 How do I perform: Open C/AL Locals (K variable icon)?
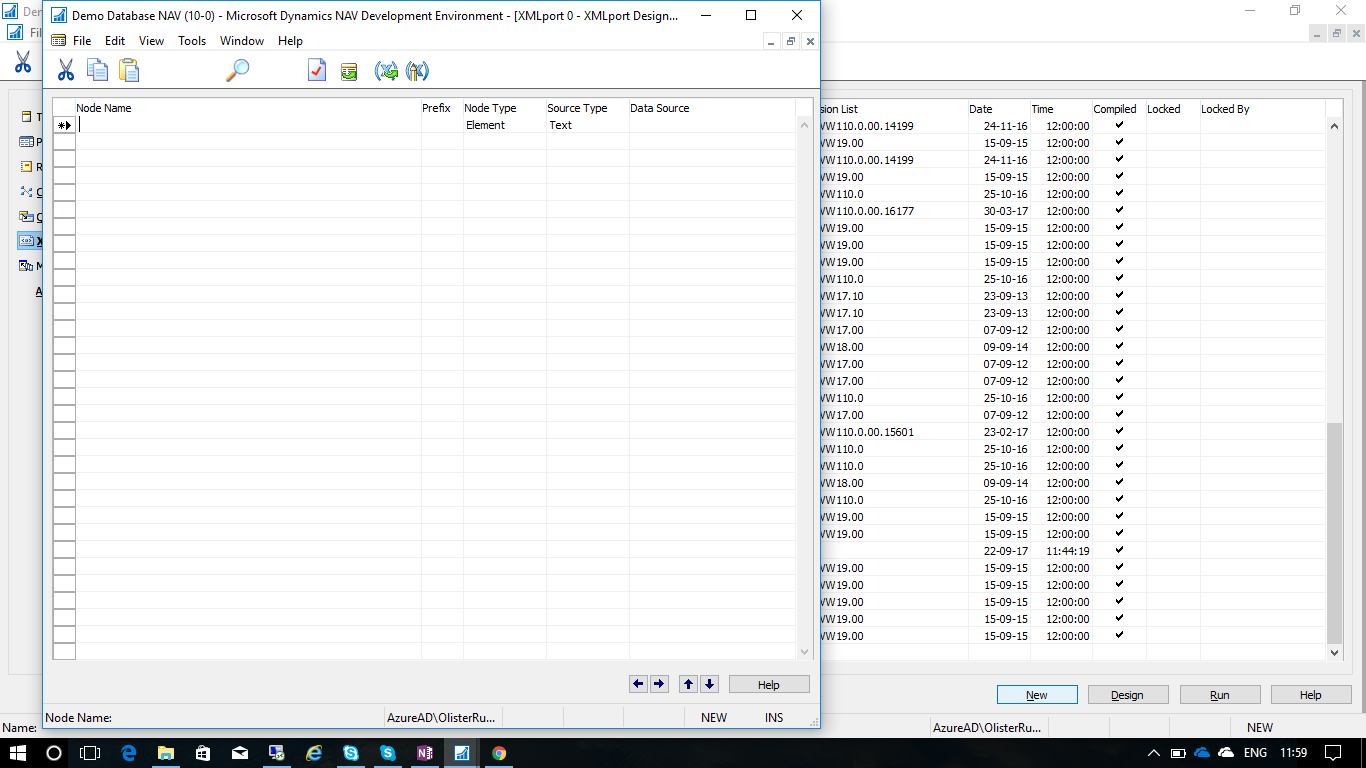click(417, 71)
